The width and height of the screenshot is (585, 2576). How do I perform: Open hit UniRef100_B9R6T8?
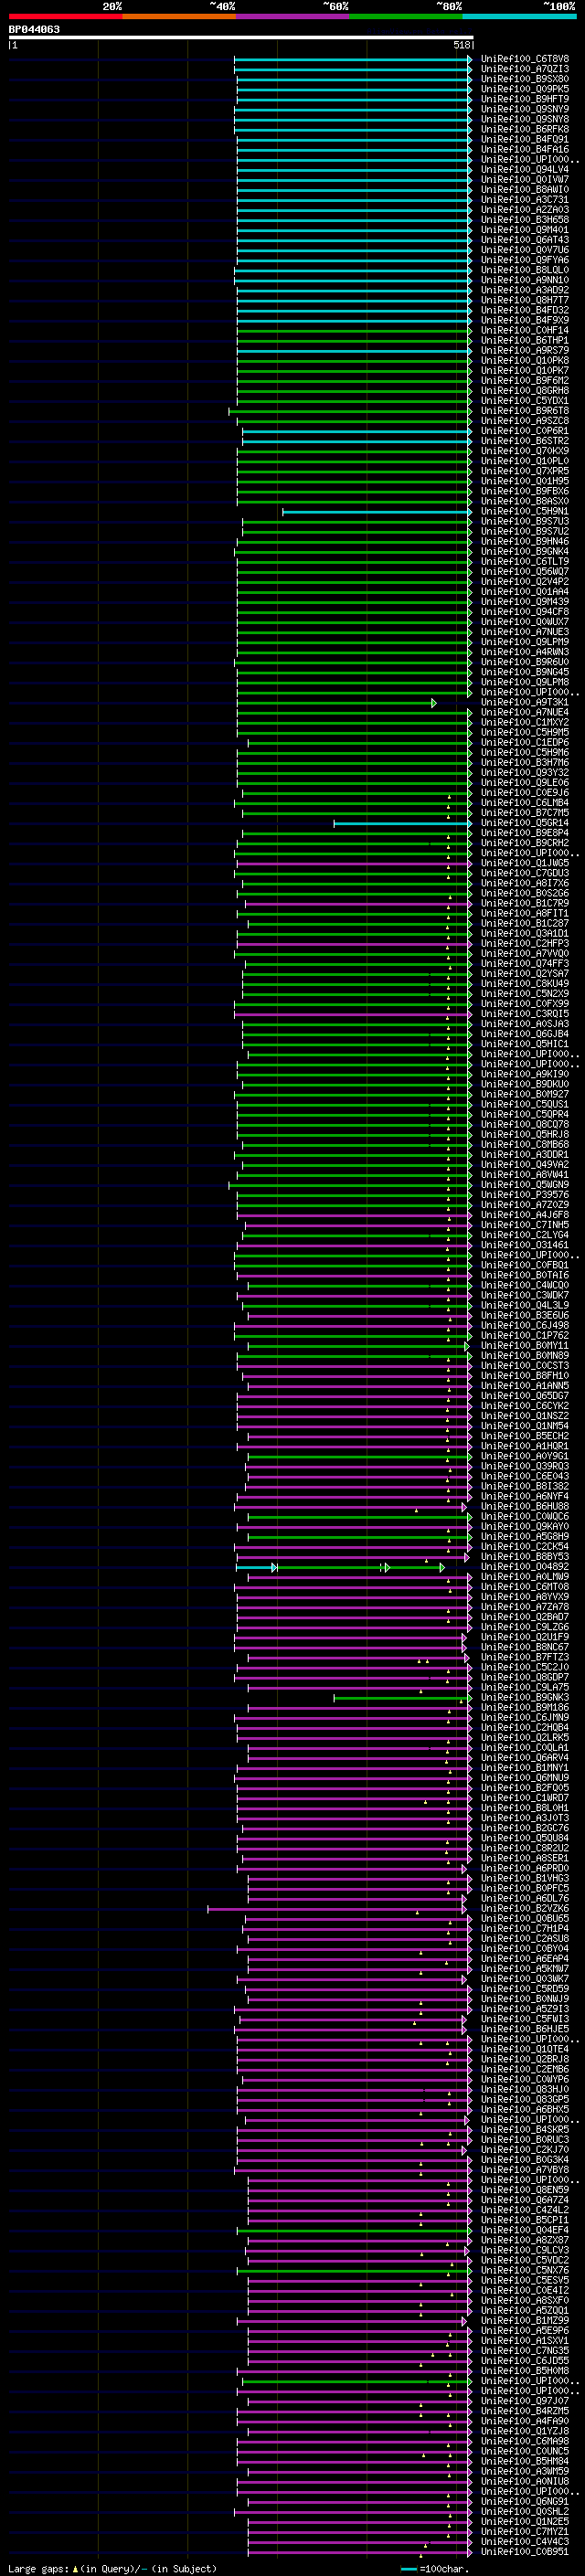[x=525, y=411]
